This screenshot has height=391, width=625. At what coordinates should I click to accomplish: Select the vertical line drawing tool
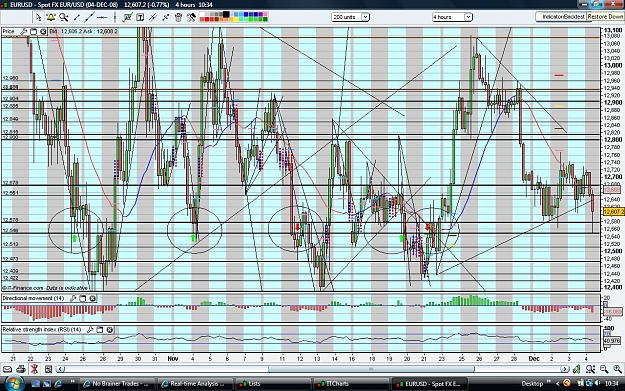click(x=115, y=17)
